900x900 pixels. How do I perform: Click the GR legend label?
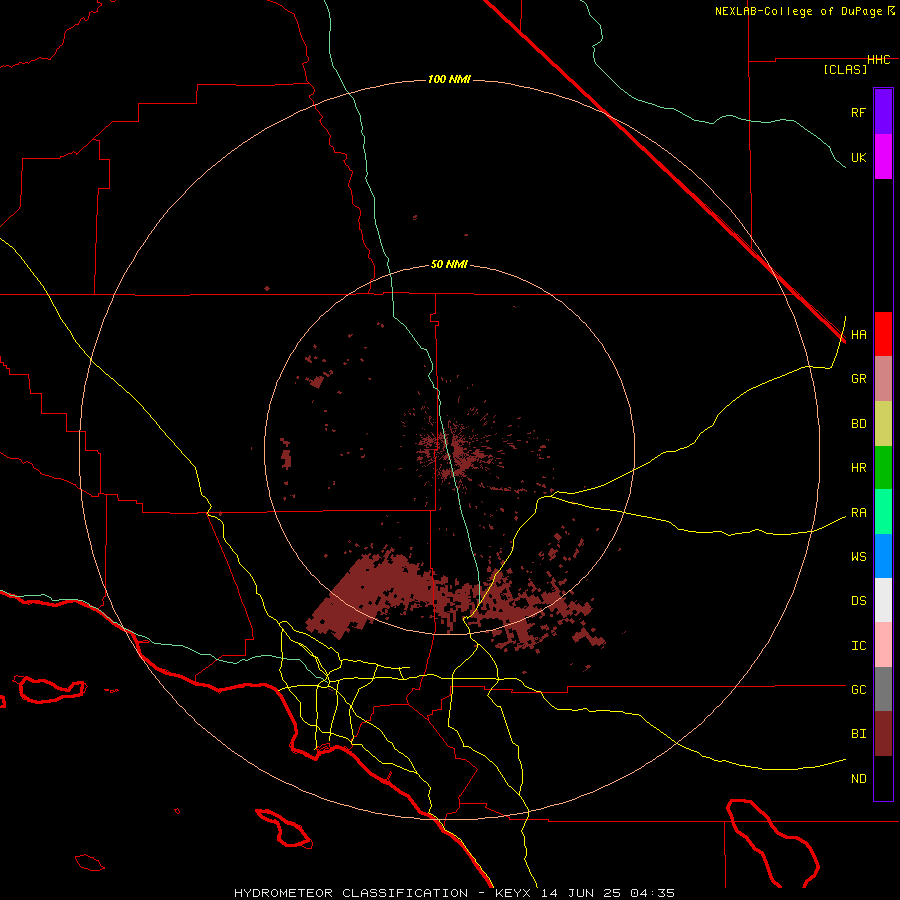coord(859,379)
